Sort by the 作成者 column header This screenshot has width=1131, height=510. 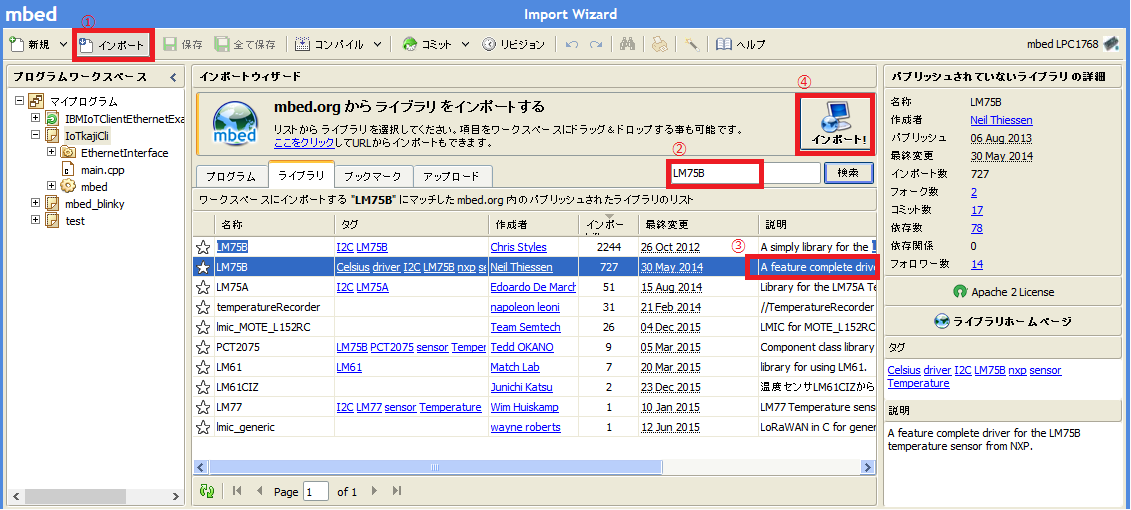tap(532, 224)
